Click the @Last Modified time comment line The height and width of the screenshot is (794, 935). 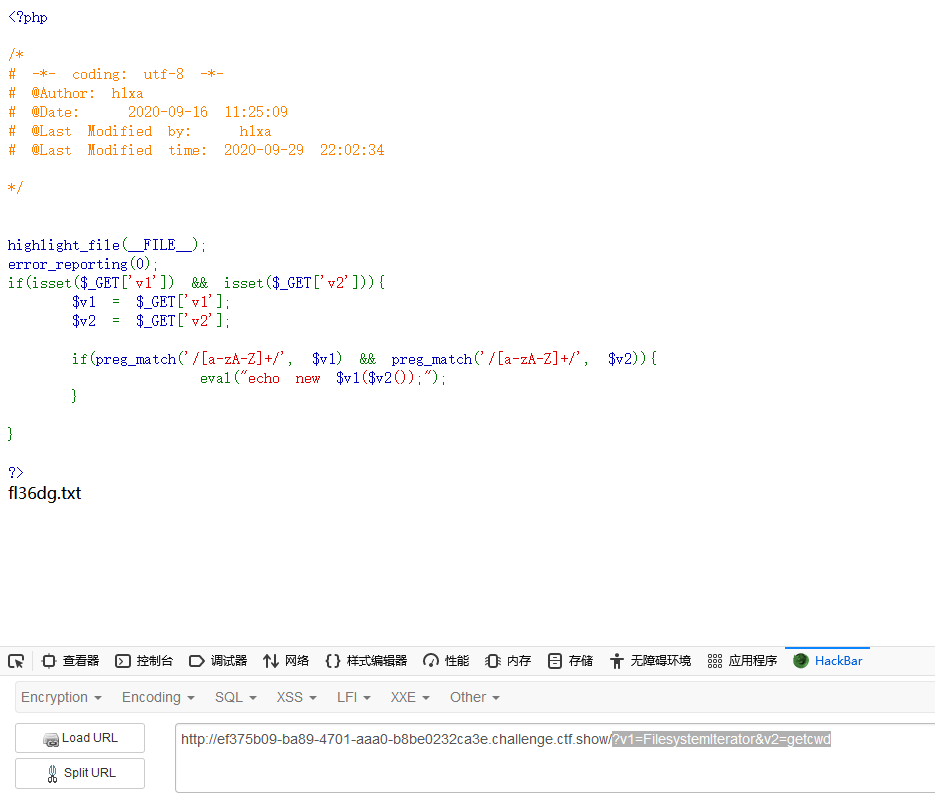[x=196, y=150]
